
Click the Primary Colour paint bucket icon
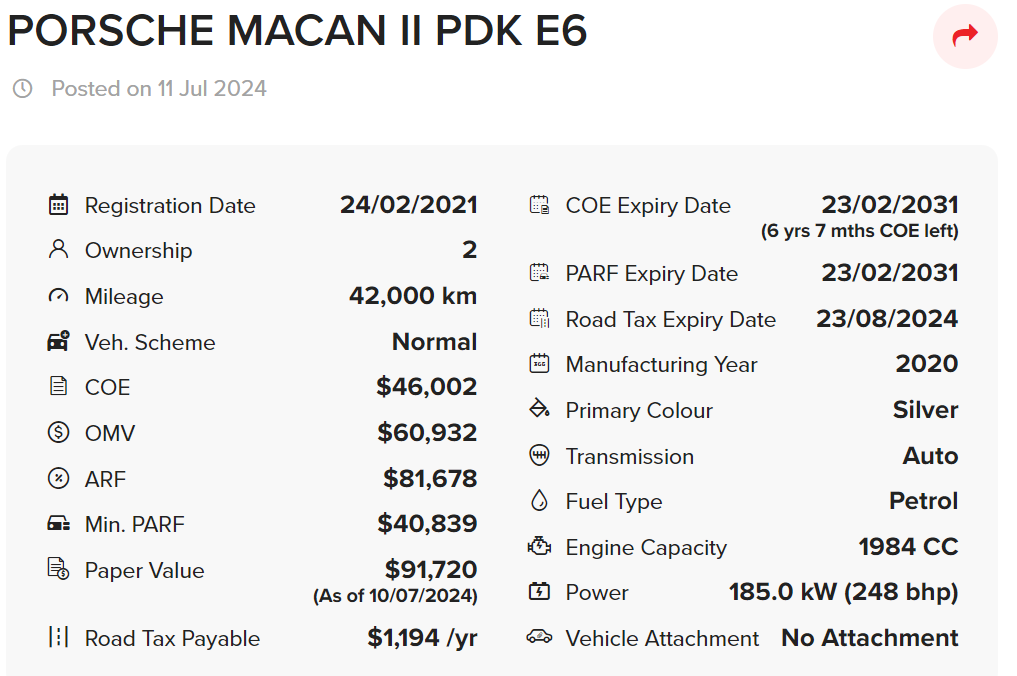[x=539, y=409]
